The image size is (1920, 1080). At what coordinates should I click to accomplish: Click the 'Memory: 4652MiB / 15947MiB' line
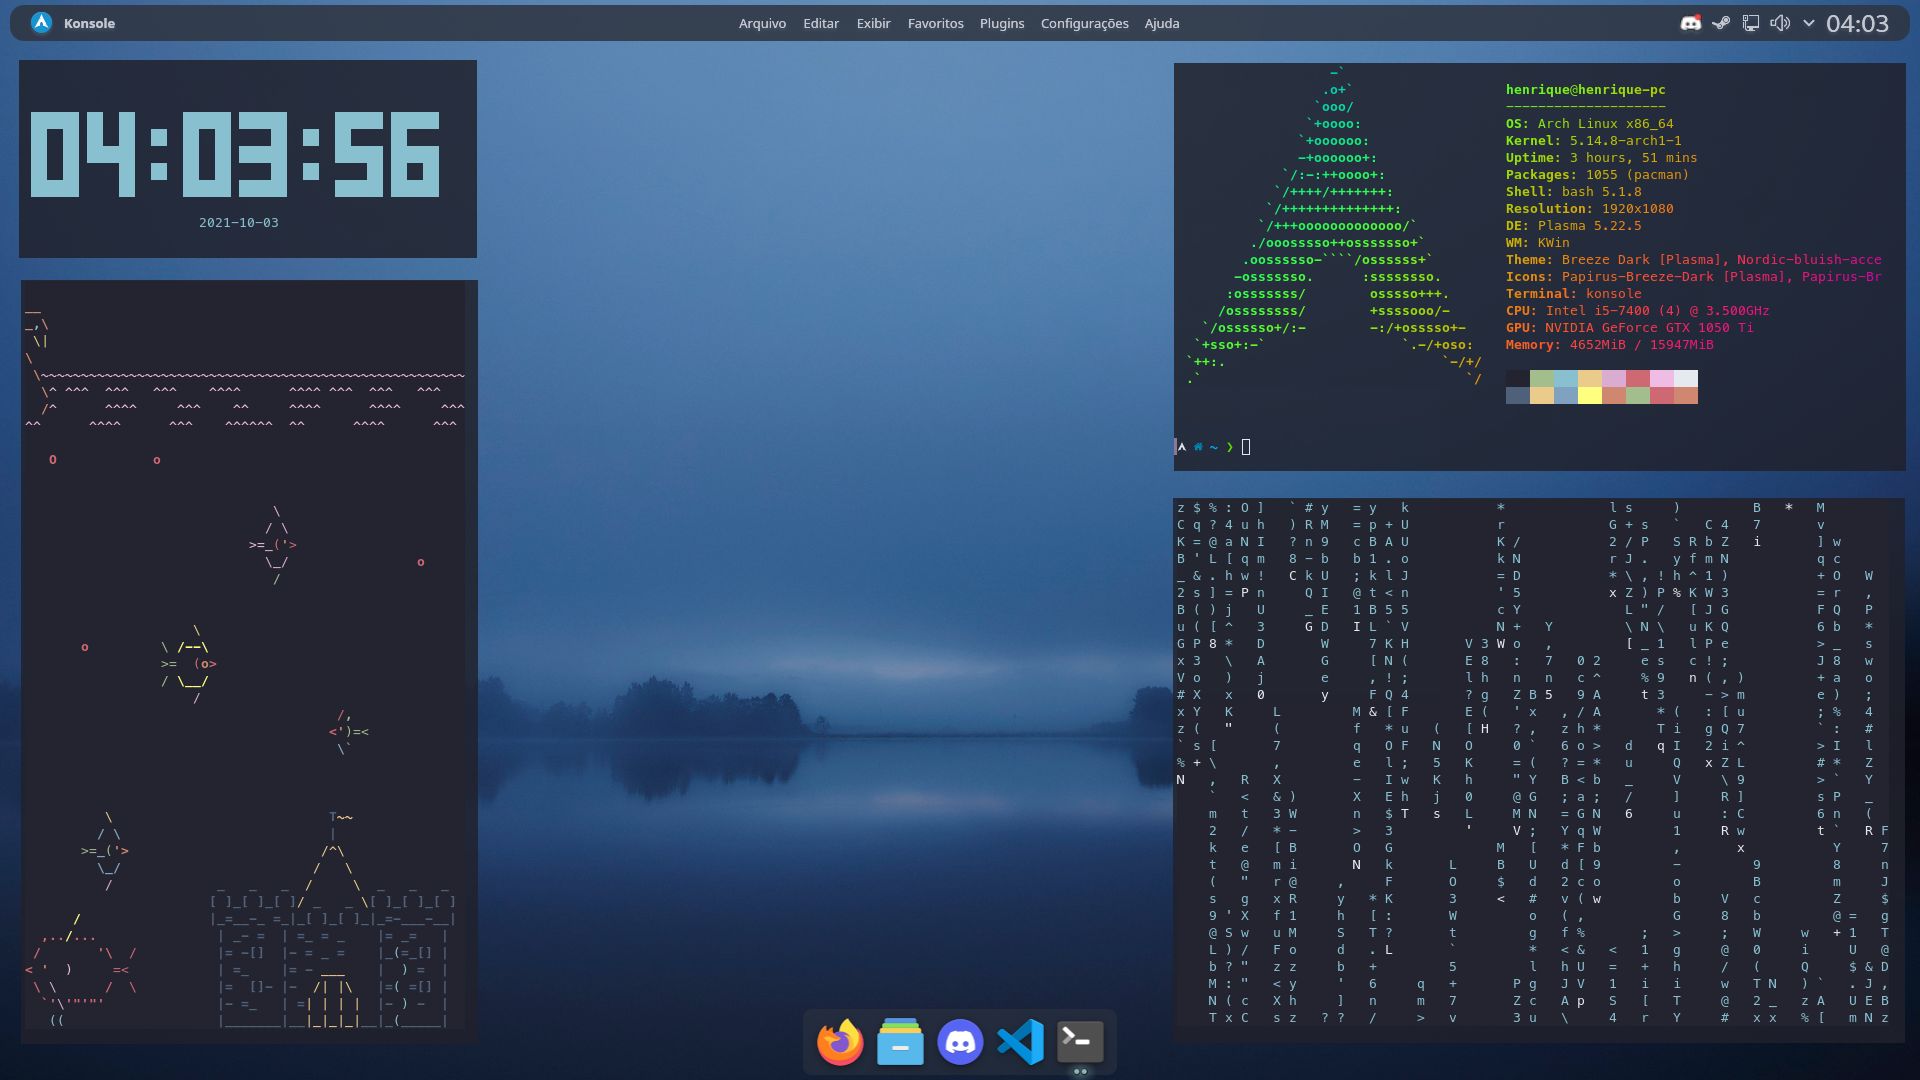(x=1609, y=345)
